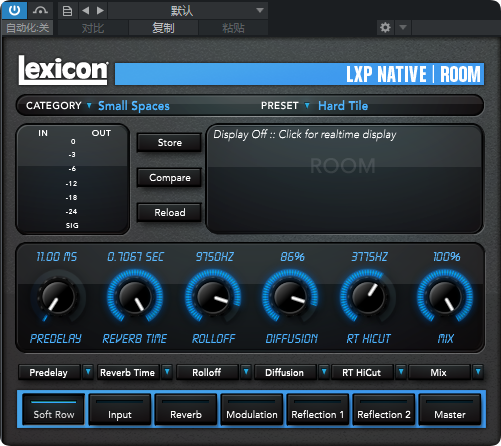The width and height of the screenshot is (501, 446).
Task: Switch to the Reflection 2 tab
Action: pos(384,409)
